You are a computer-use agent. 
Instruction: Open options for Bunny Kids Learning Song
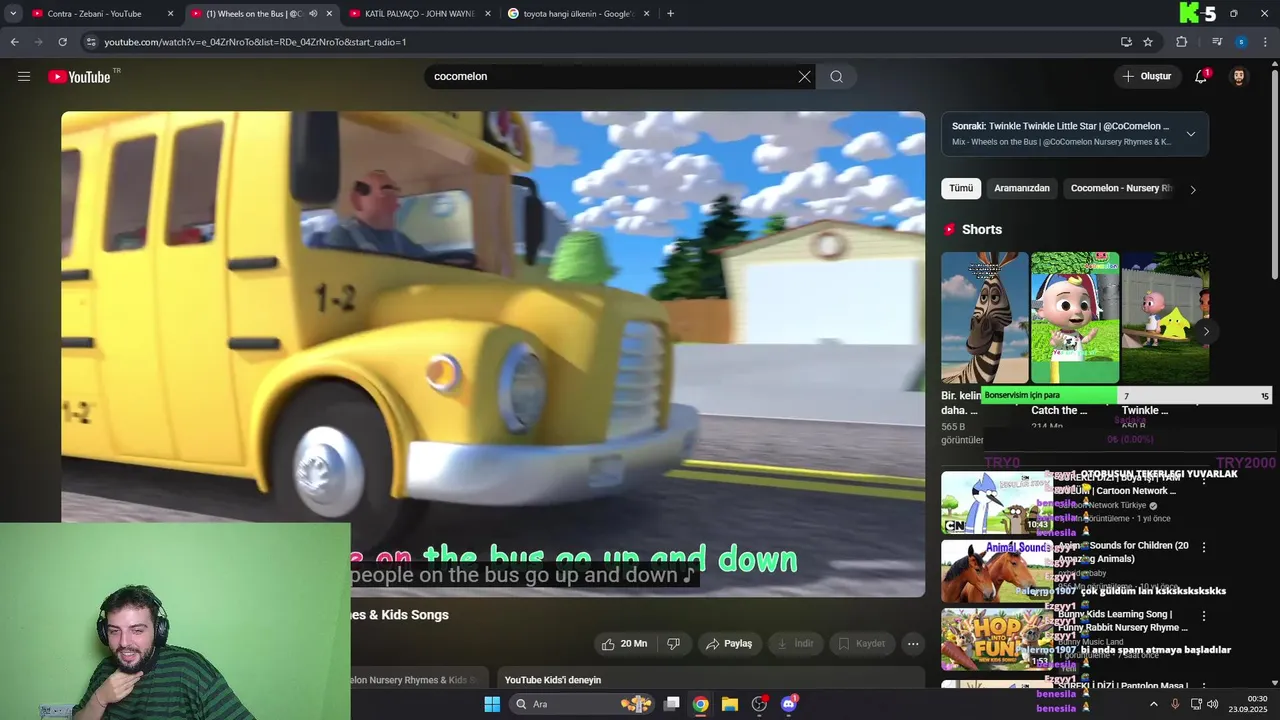1204,616
